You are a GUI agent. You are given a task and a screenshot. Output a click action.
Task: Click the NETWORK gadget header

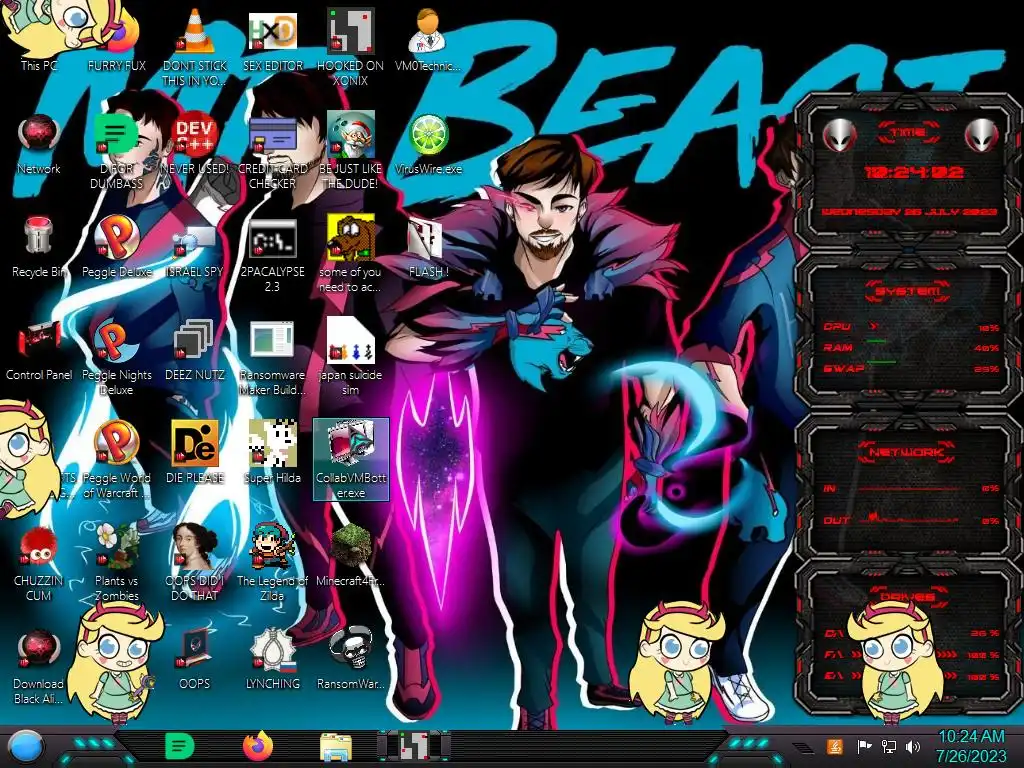pos(908,452)
